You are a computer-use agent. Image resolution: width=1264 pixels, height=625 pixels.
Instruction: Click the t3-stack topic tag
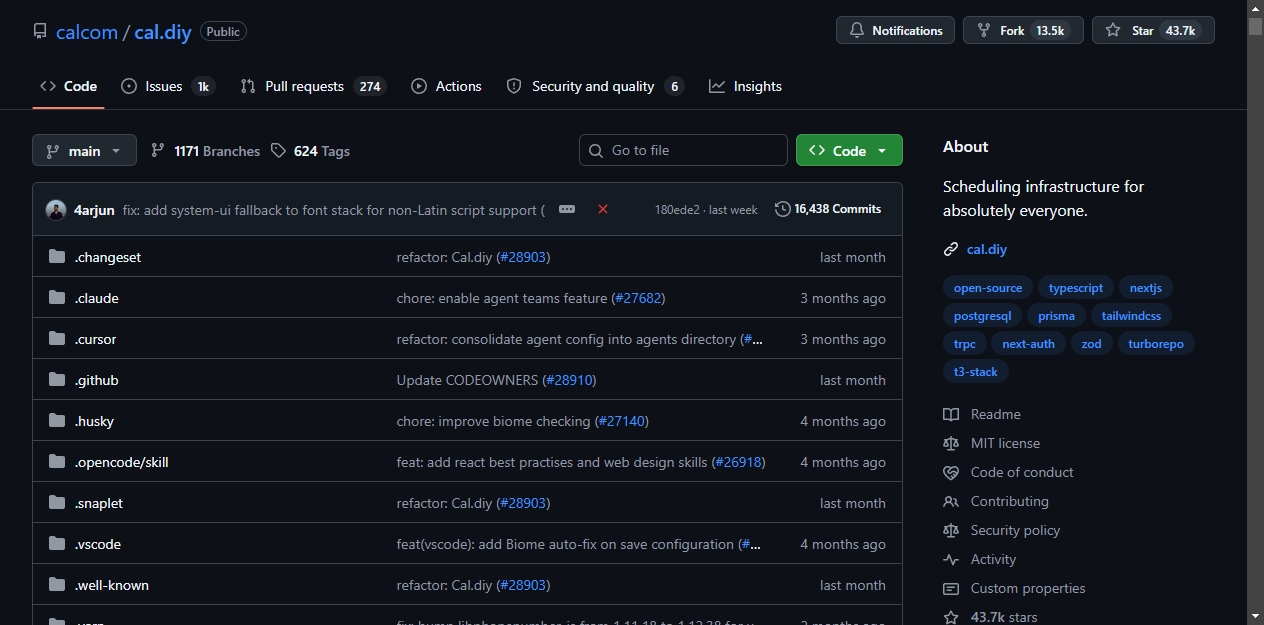[976, 372]
